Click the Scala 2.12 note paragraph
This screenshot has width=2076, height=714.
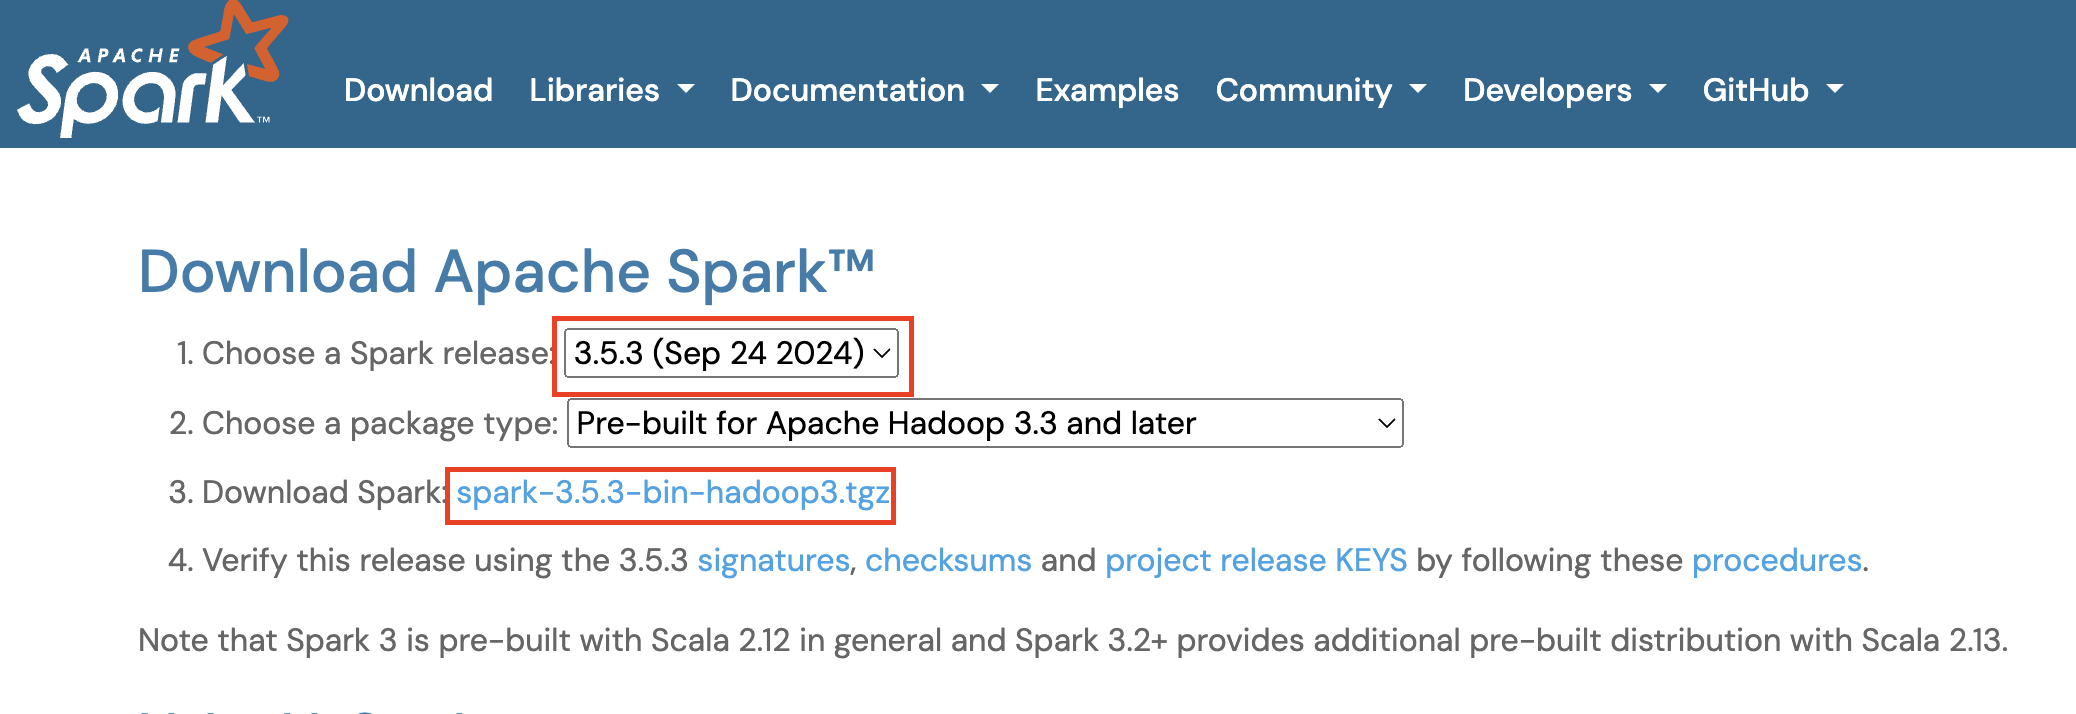[1073, 640]
